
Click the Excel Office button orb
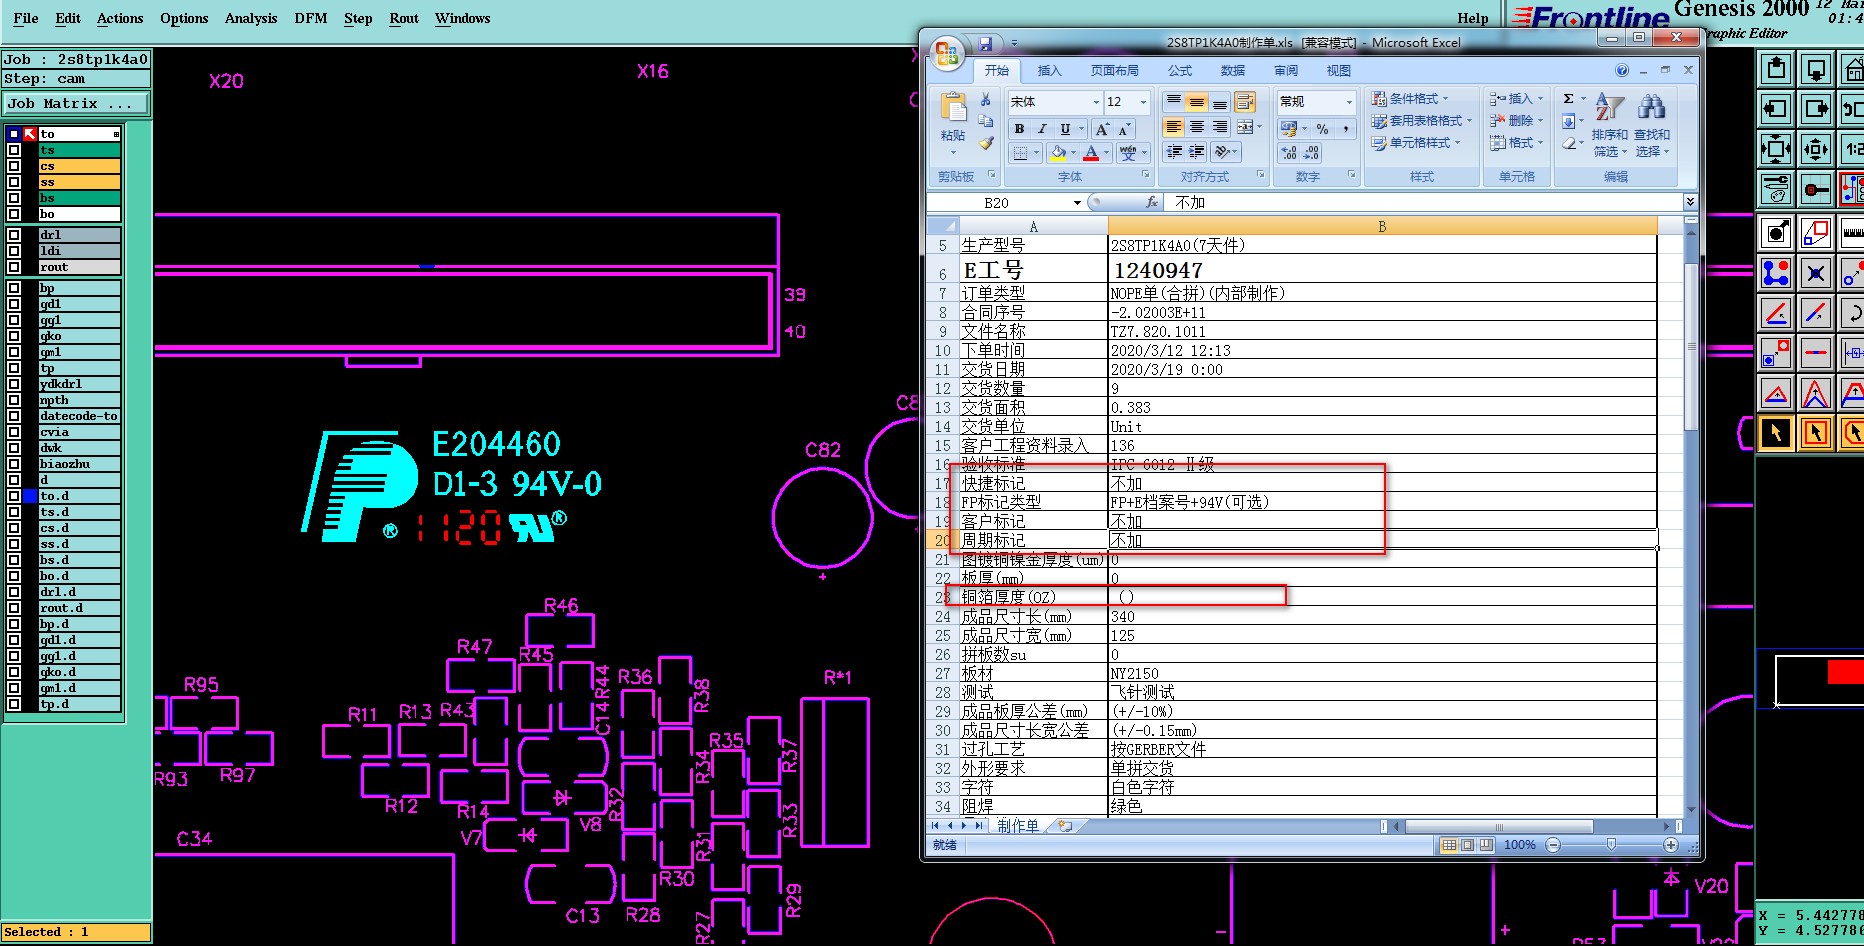tap(946, 53)
